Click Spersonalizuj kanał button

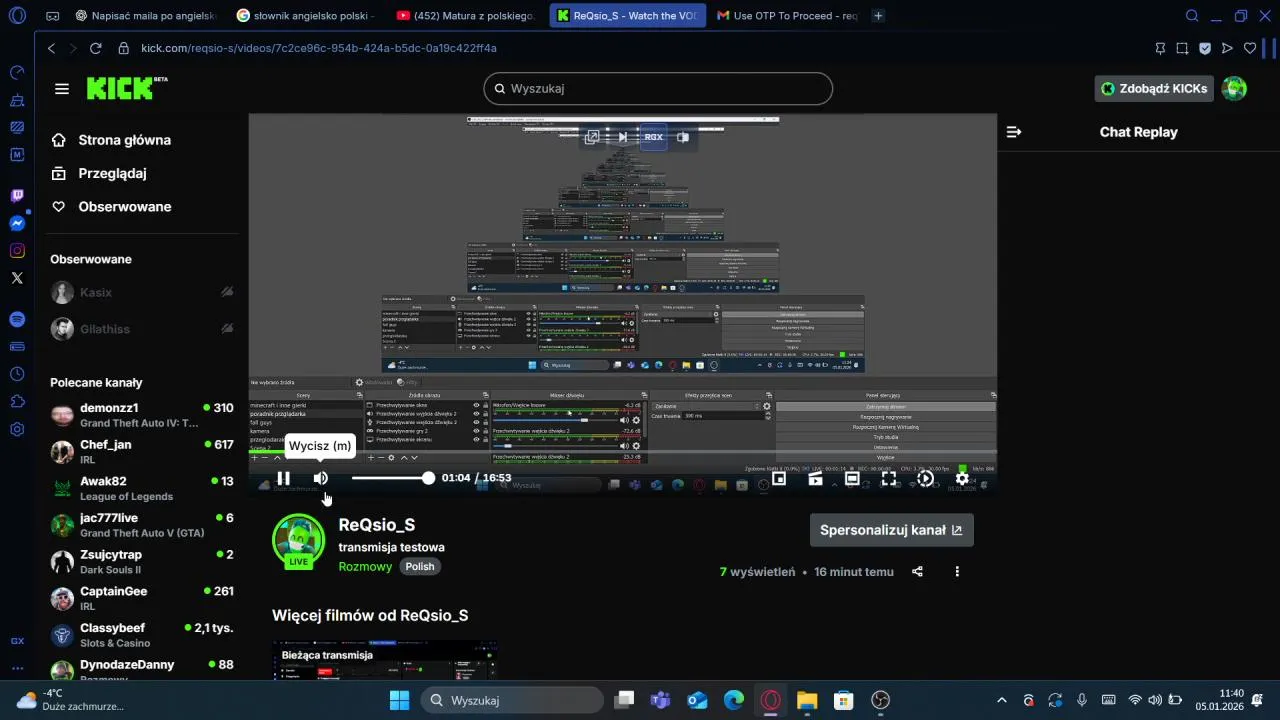coord(891,530)
